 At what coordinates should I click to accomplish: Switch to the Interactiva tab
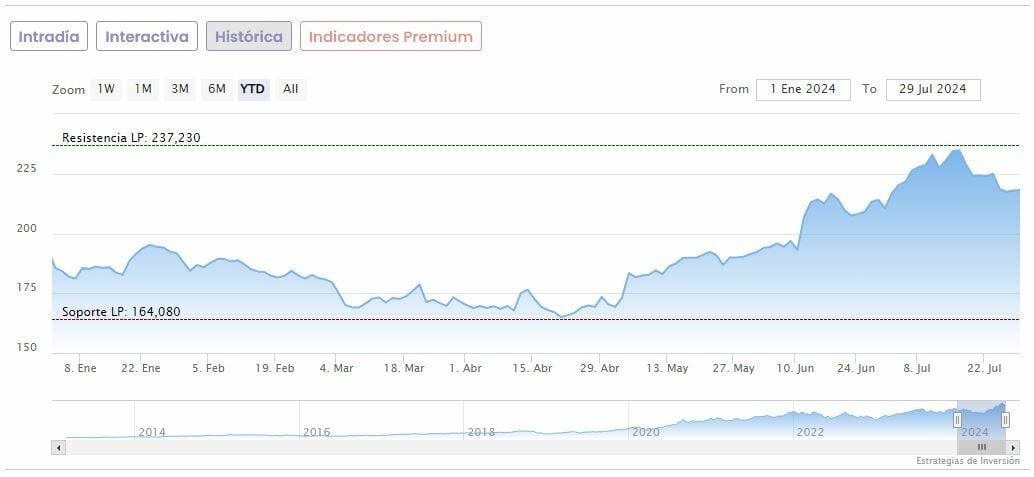click(147, 36)
